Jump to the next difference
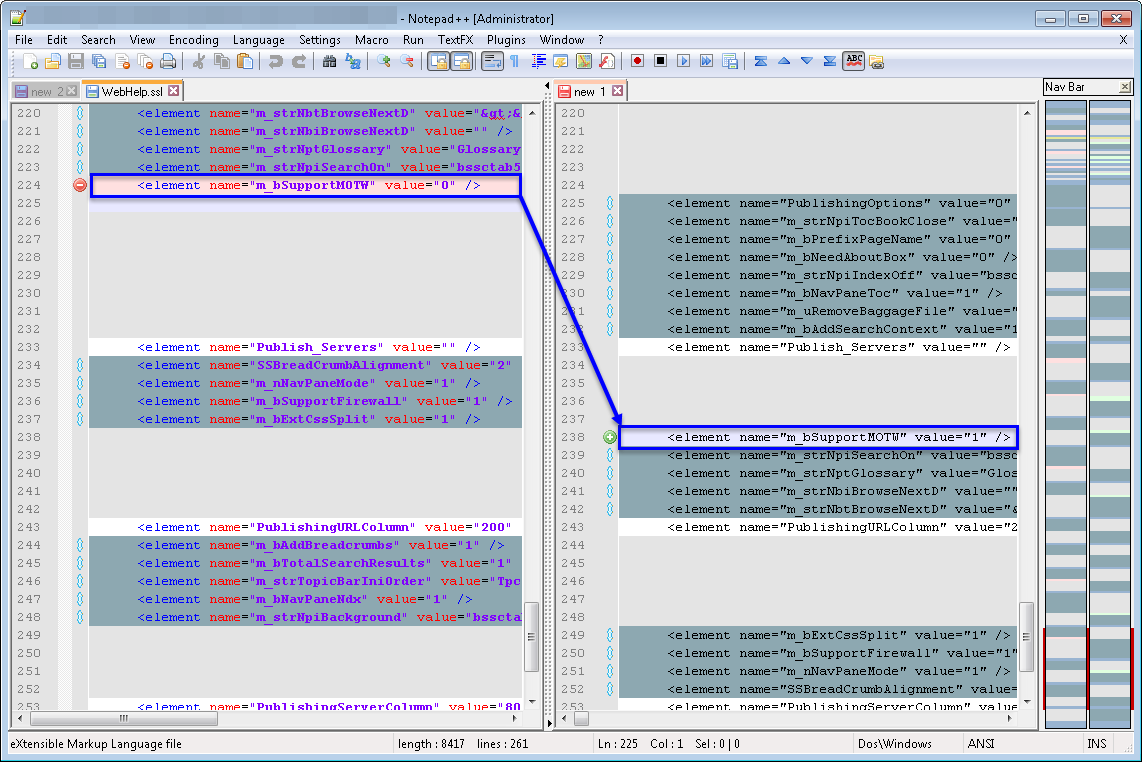The height and width of the screenshot is (762, 1142). coord(808,61)
